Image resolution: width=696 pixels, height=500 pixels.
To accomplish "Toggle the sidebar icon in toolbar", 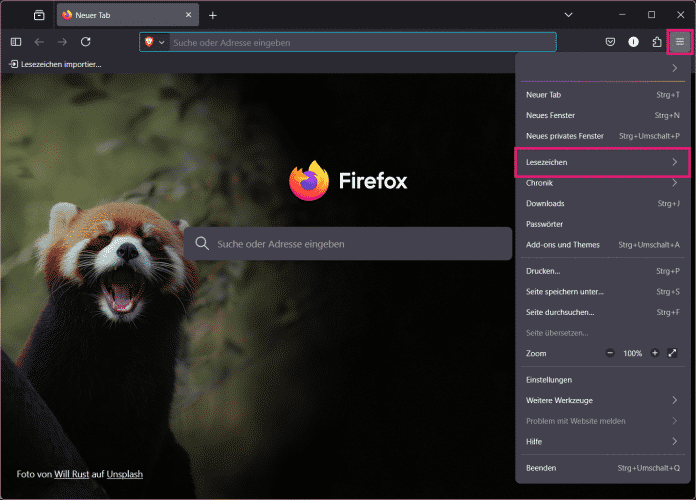I will coord(16,42).
